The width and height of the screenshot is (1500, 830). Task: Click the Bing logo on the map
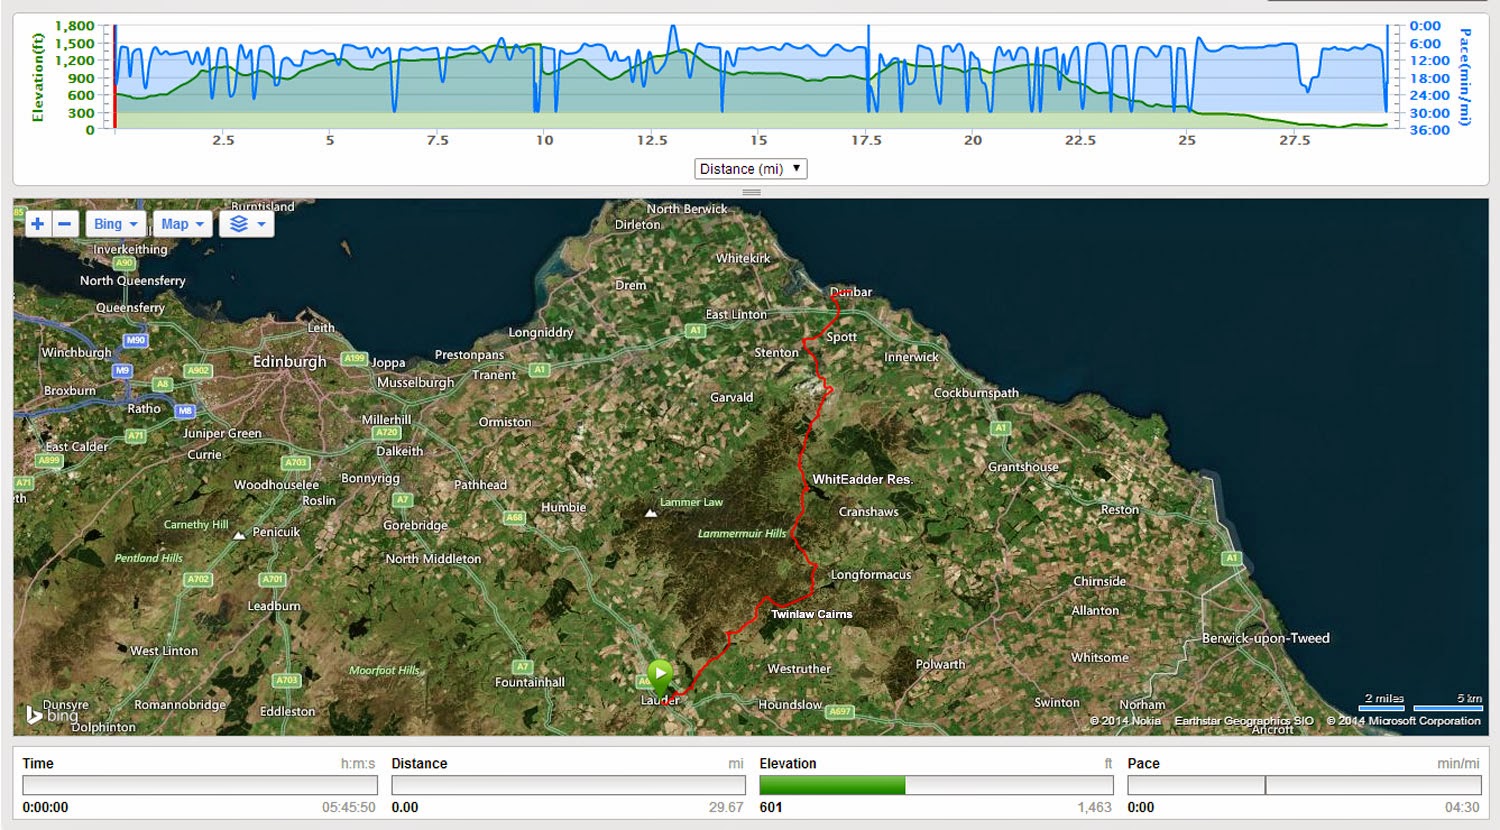[x=52, y=715]
